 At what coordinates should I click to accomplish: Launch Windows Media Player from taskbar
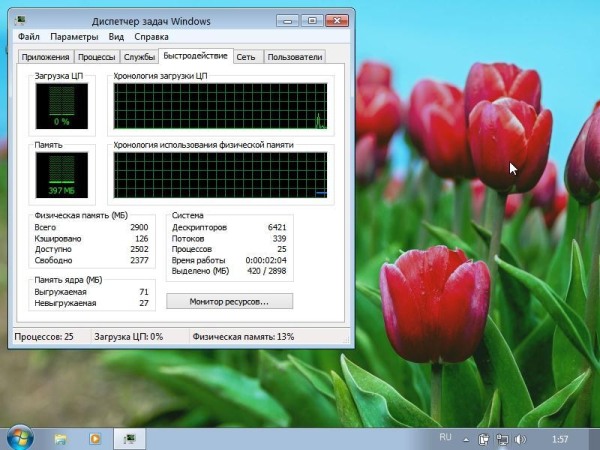[x=95, y=438]
